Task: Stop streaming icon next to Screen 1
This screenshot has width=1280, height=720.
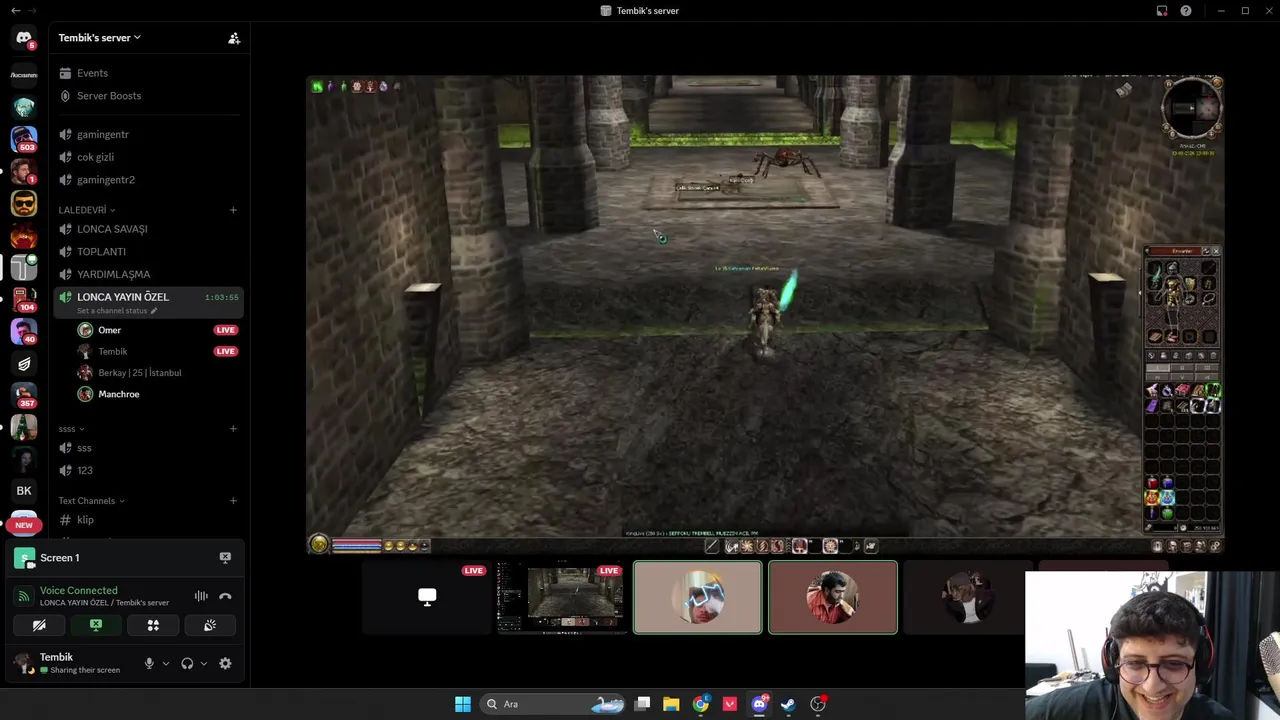Action: point(225,558)
